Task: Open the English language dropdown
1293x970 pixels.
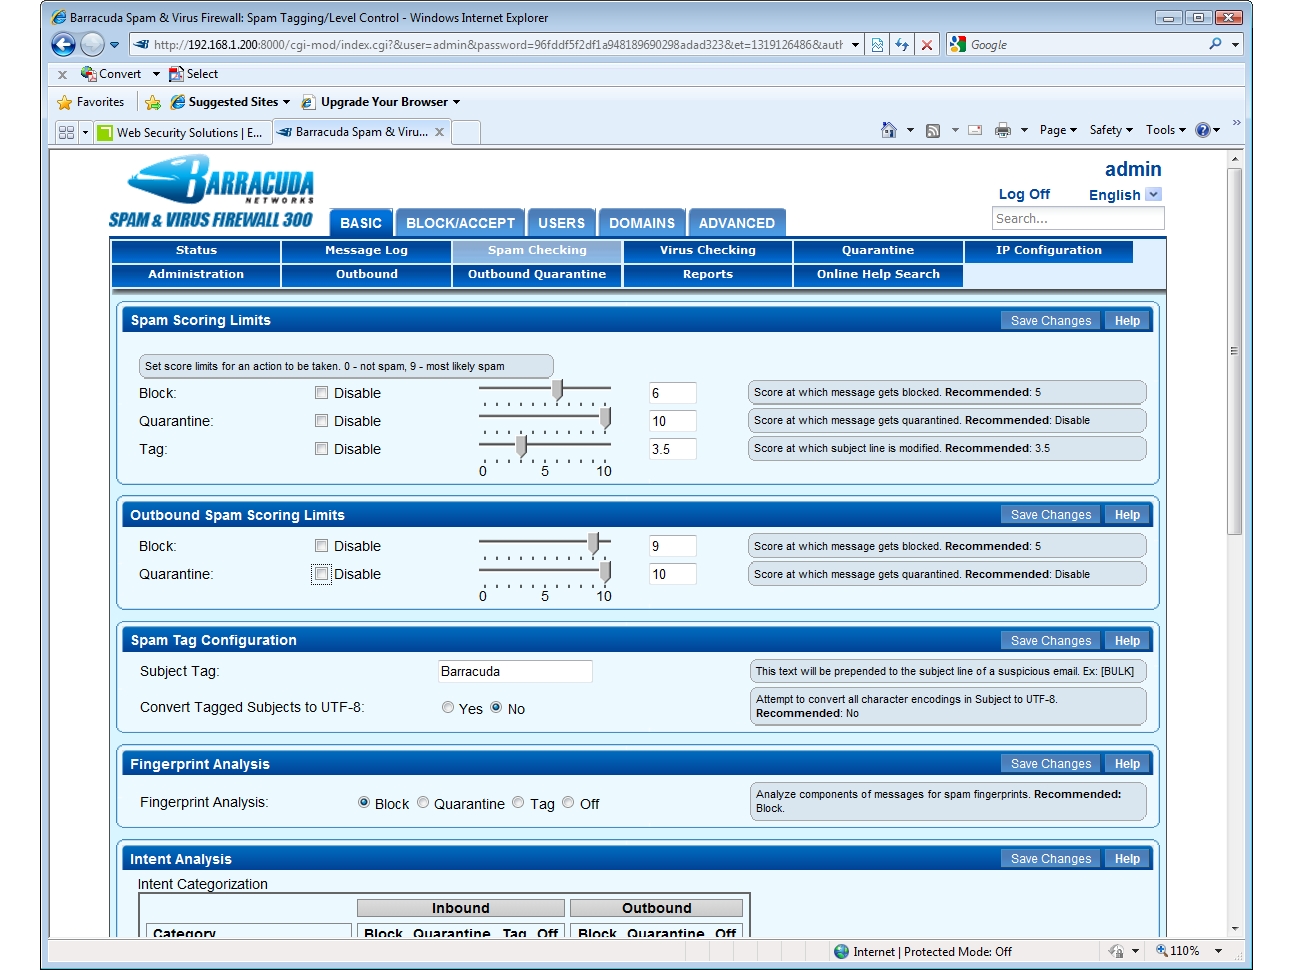Action: click(1153, 194)
